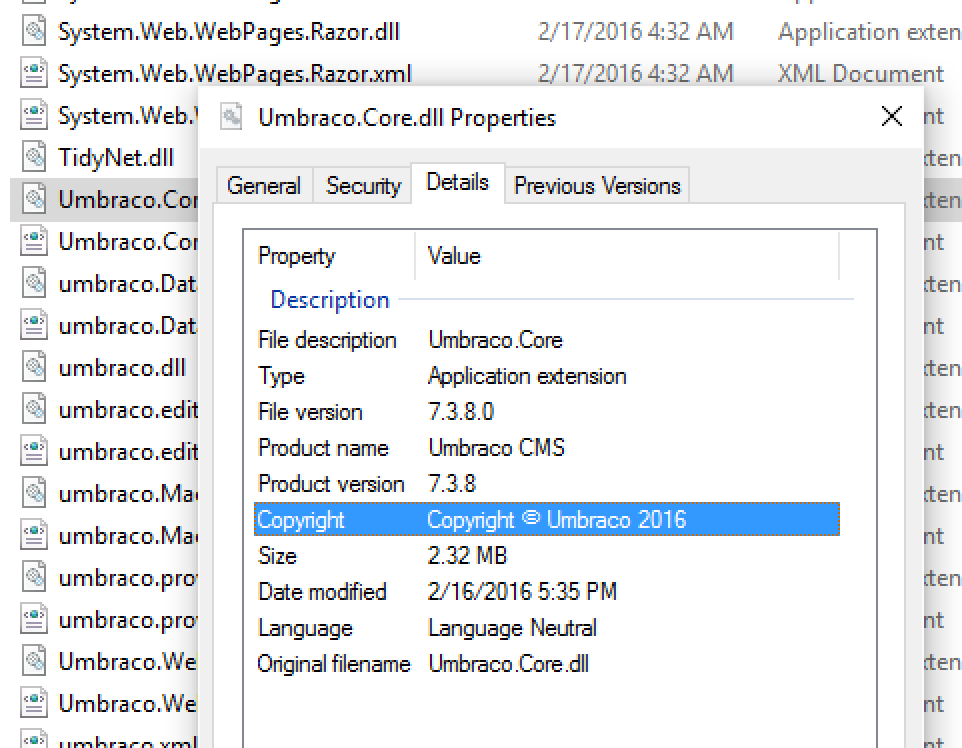Viewport: 962px width, 748px height.
Task: Click the highlighted Copyright property row
Action: coord(547,520)
